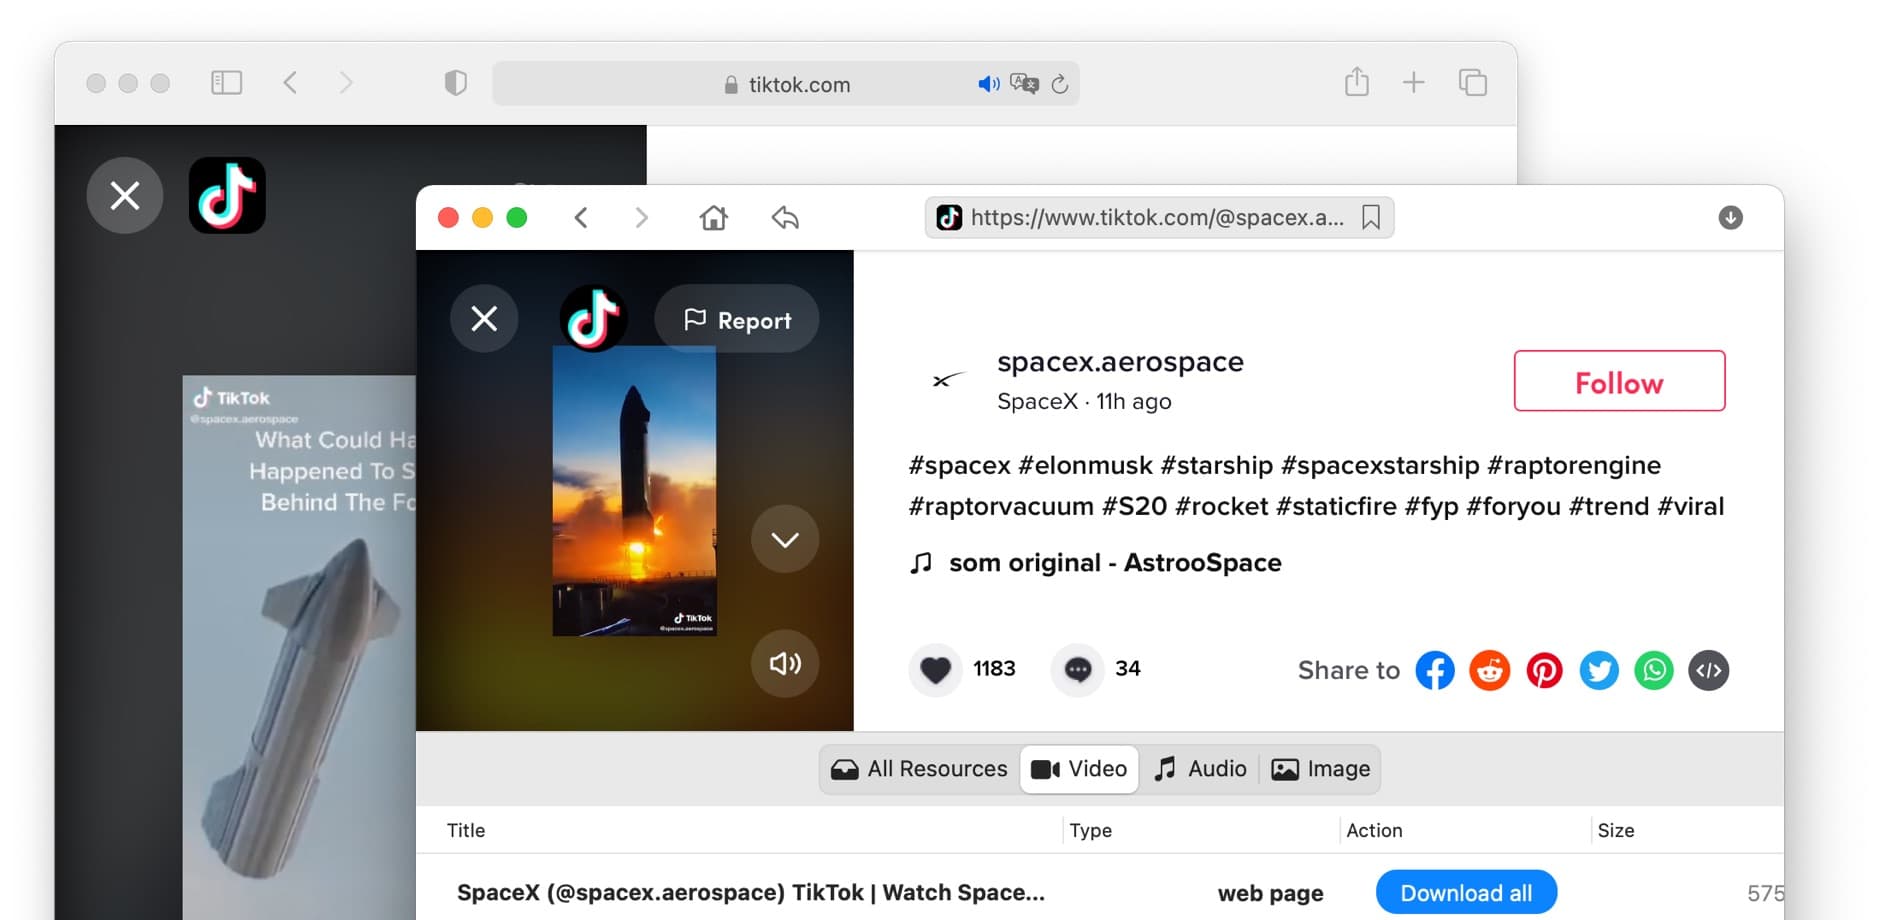
Task: Bookmark the current page
Action: click(1371, 217)
